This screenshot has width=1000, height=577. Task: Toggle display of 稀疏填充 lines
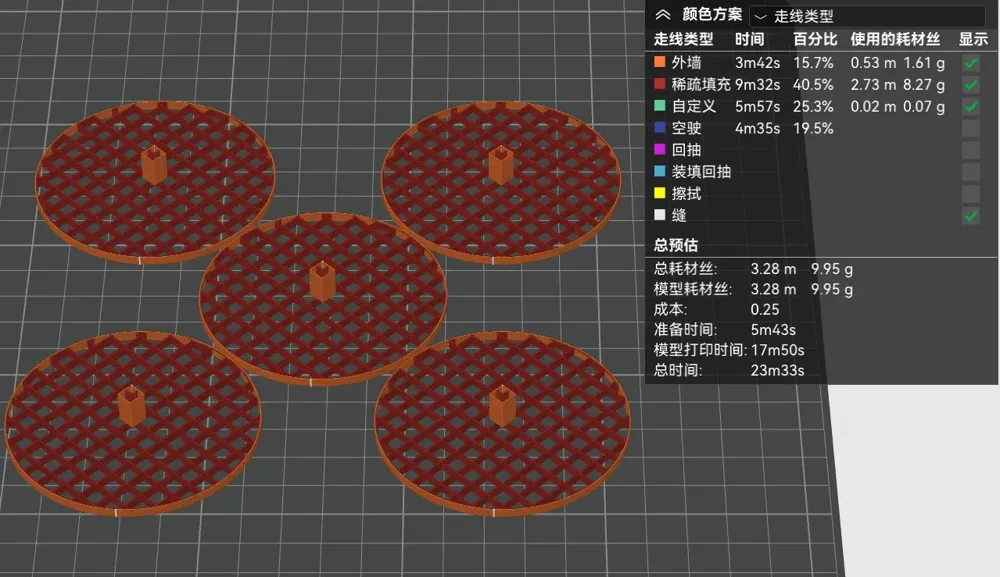click(x=971, y=85)
